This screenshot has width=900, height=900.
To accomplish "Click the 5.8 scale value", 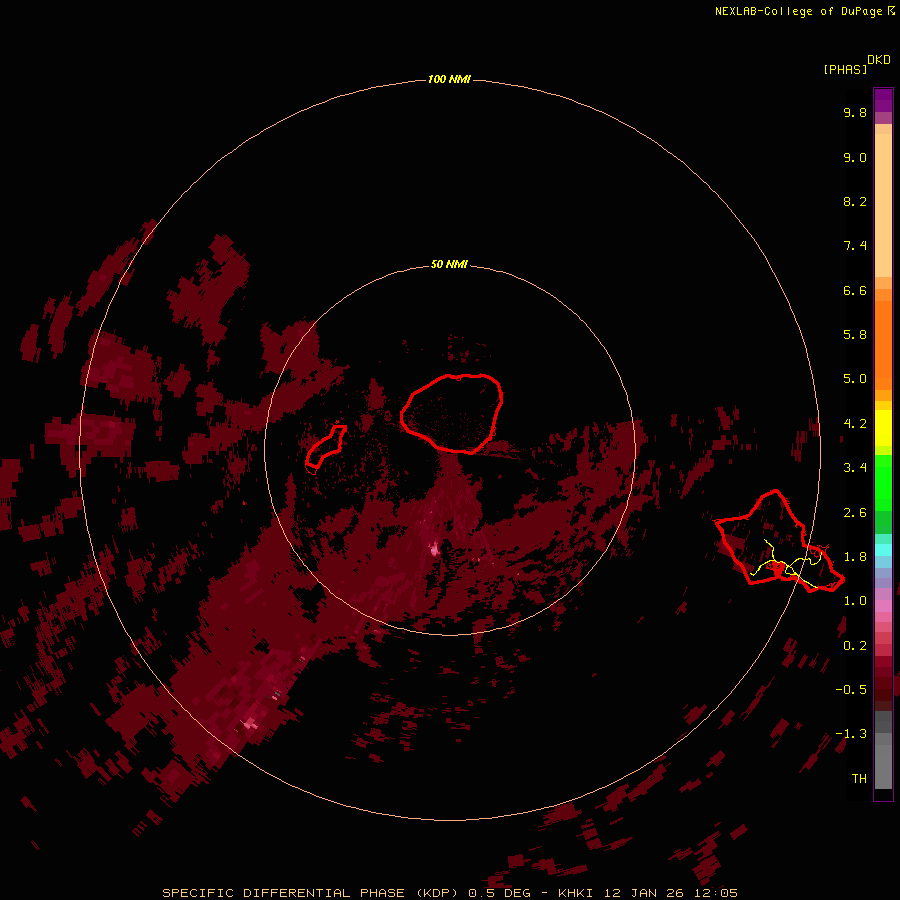I will pos(855,335).
